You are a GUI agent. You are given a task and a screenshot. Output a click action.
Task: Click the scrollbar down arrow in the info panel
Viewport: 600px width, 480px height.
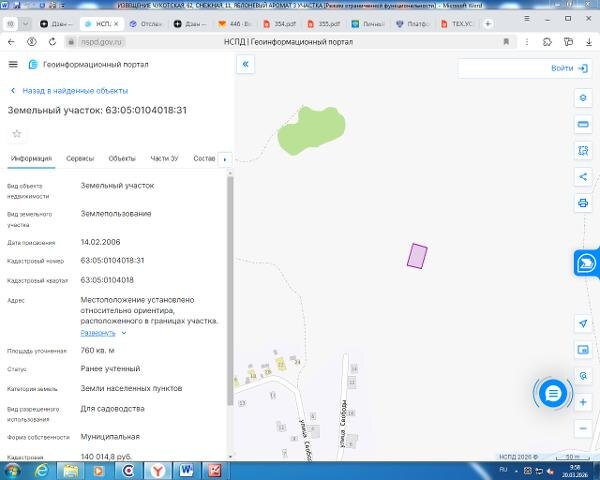click(x=230, y=457)
